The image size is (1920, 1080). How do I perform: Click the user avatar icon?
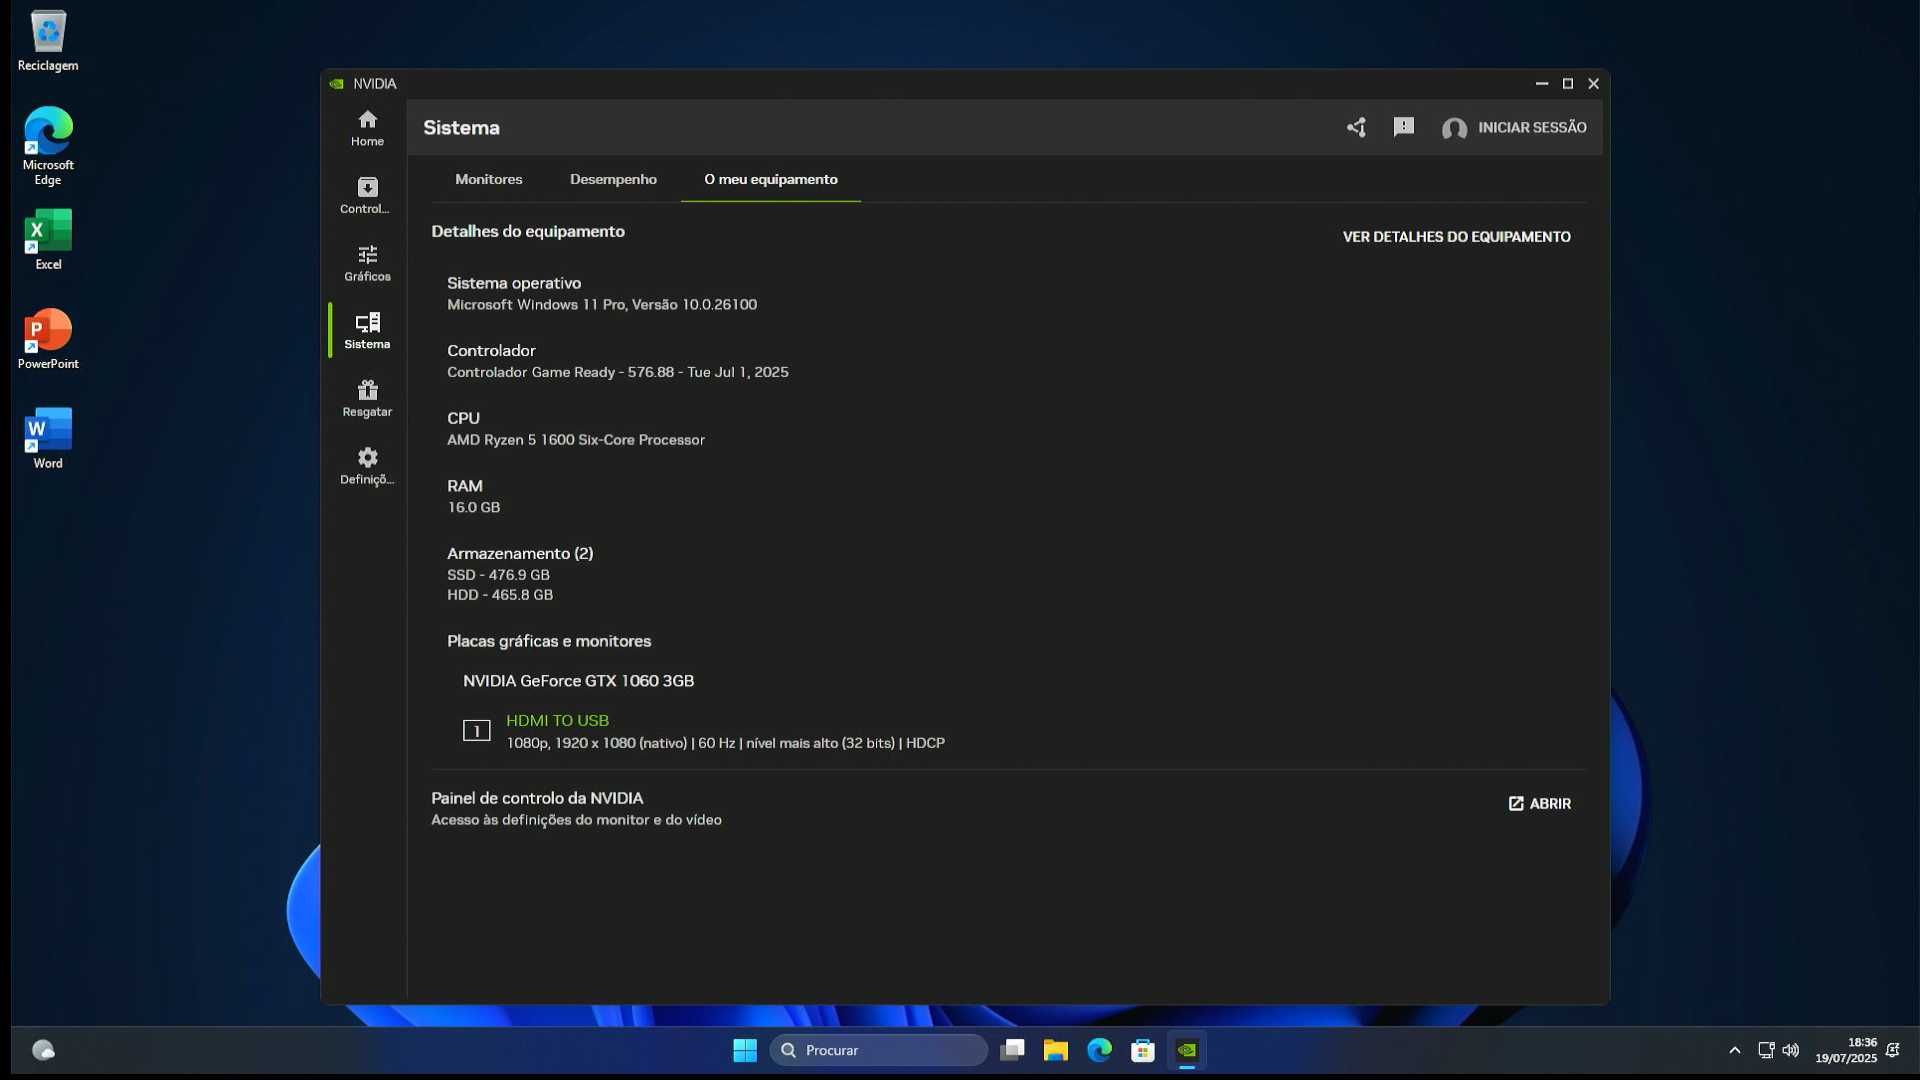point(1454,128)
